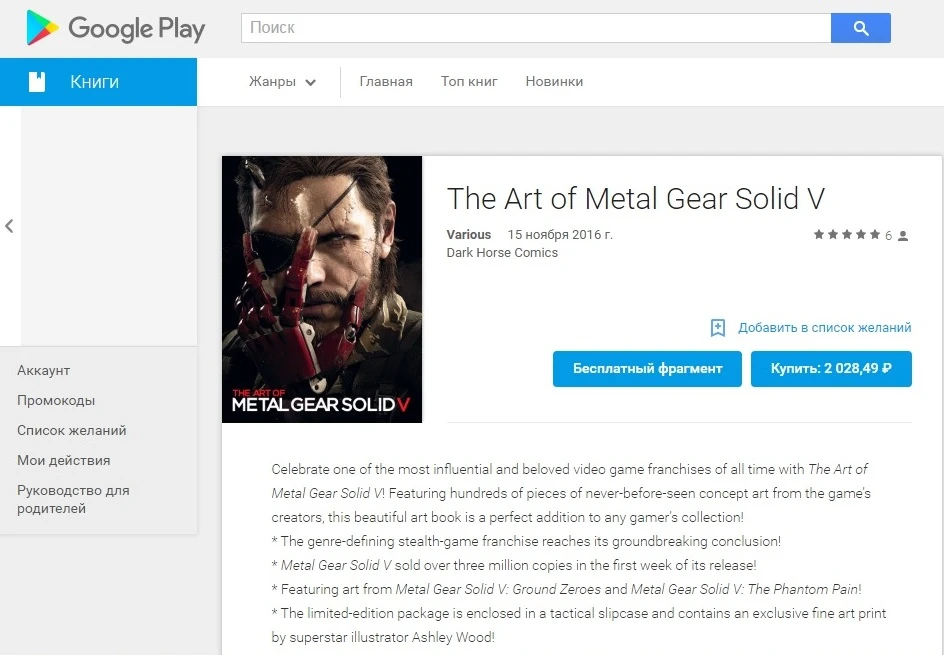Screen dimensions: 944x655
Task: Open the Жанры dropdown
Action: [281, 84]
